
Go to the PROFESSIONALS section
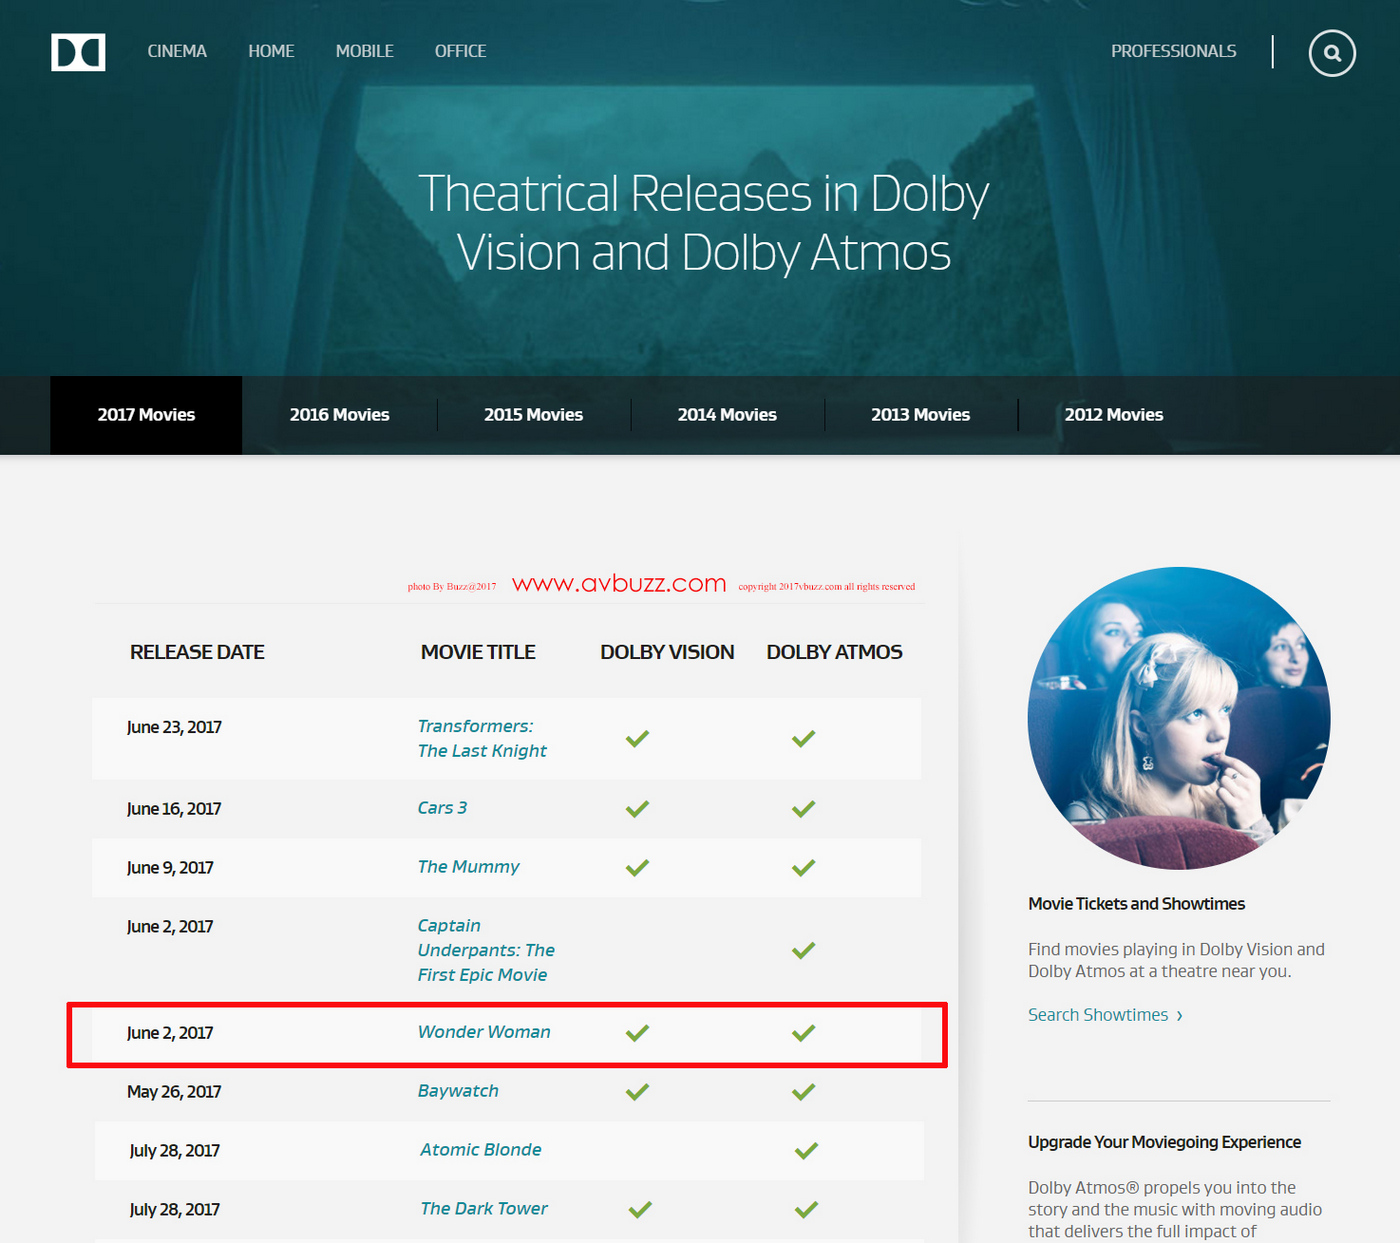(1173, 51)
